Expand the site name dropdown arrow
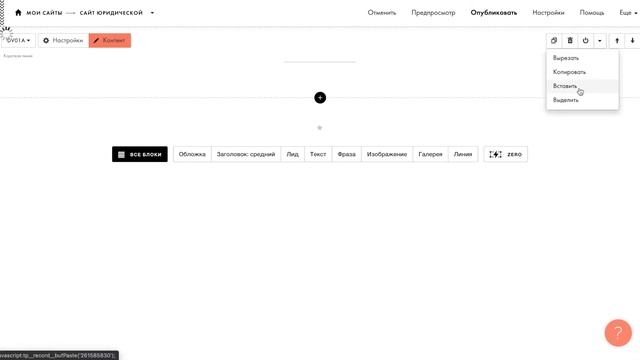The width and height of the screenshot is (640, 360). (x=152, y=13)
